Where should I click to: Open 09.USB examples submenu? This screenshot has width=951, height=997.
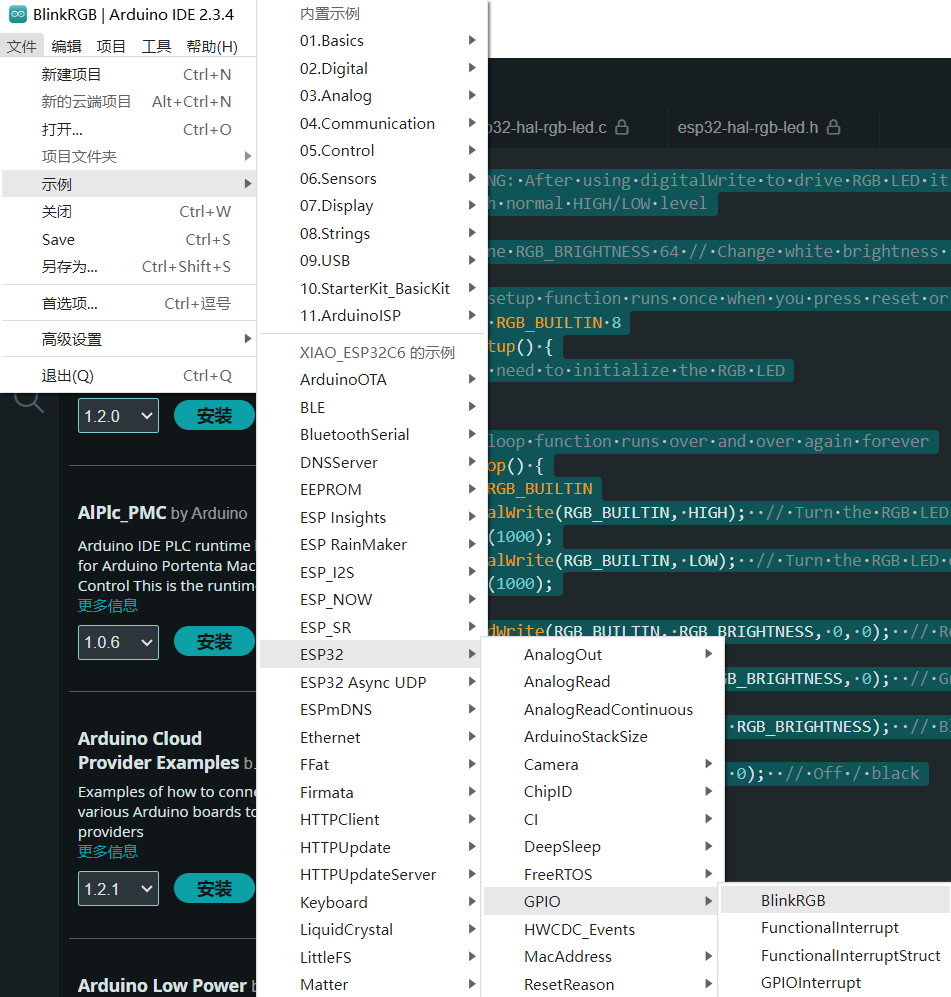click(373, 261)
